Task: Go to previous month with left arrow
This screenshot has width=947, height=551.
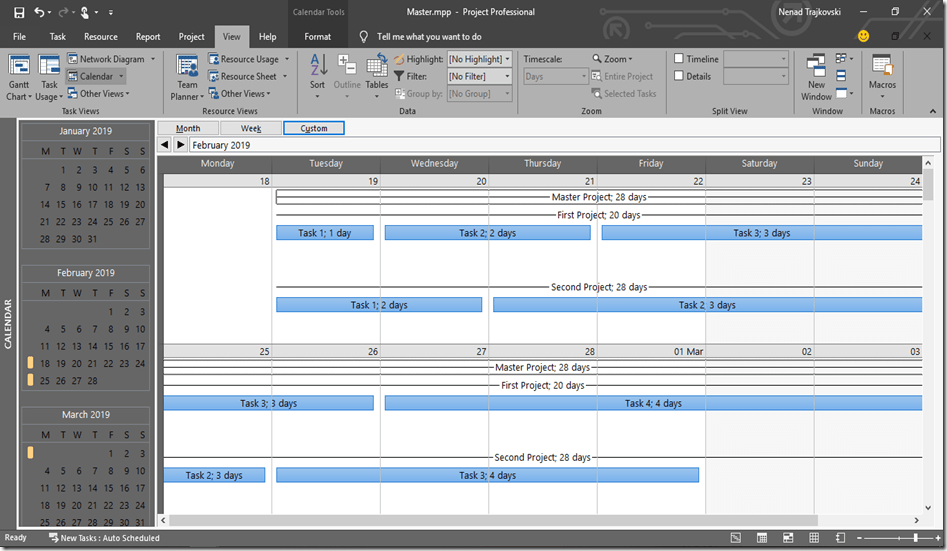Action: 165,145
